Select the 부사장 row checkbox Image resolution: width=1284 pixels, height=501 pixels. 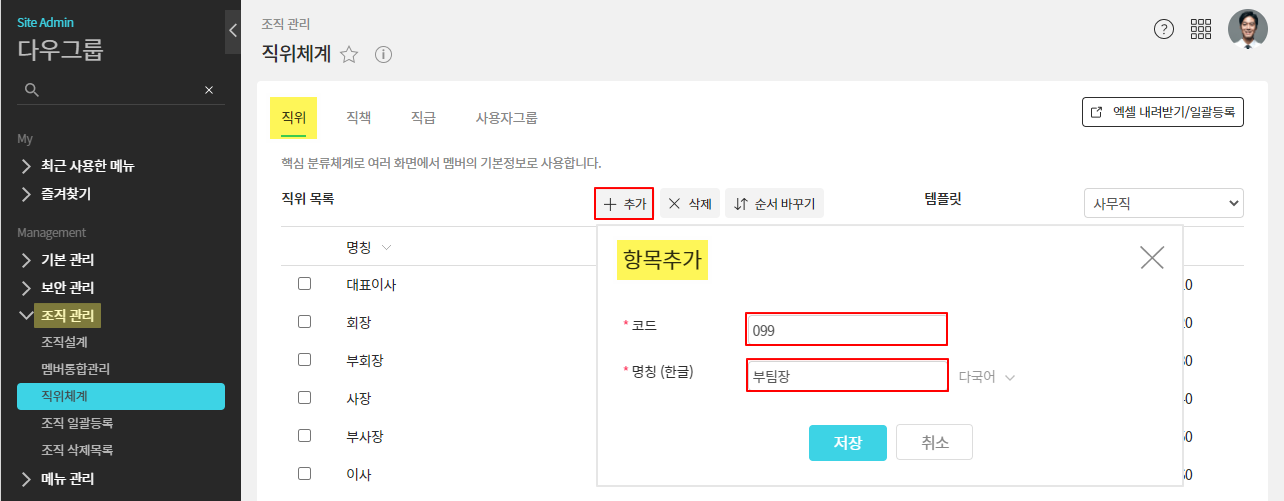coord(305,436)
